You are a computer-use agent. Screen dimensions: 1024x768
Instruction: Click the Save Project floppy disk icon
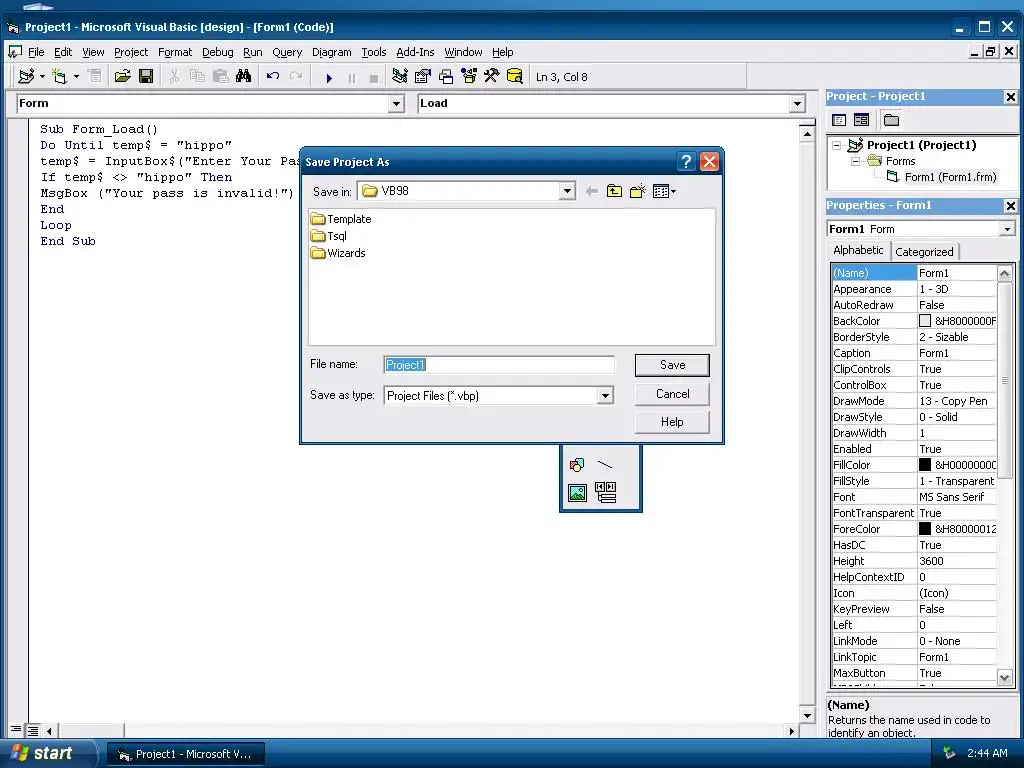coord(146,76)
